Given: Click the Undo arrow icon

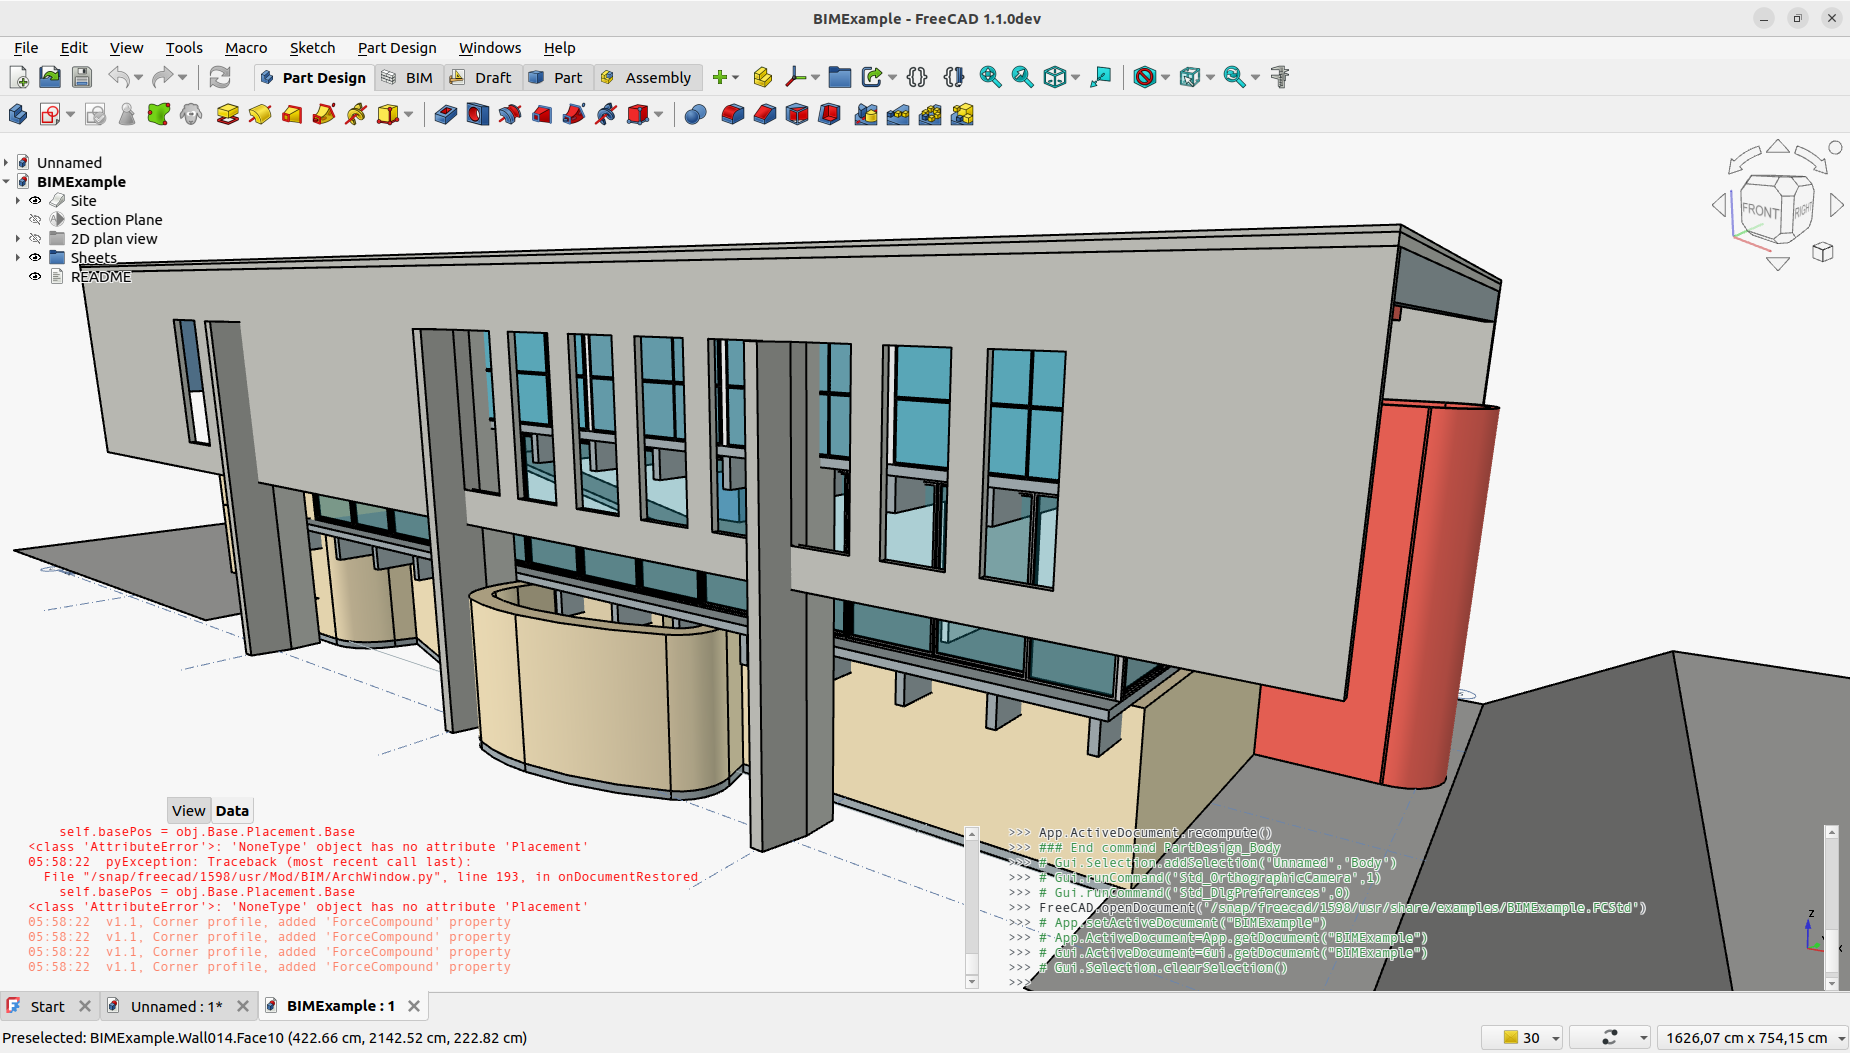Looking at the screenshot, I should tap(119, 77).
